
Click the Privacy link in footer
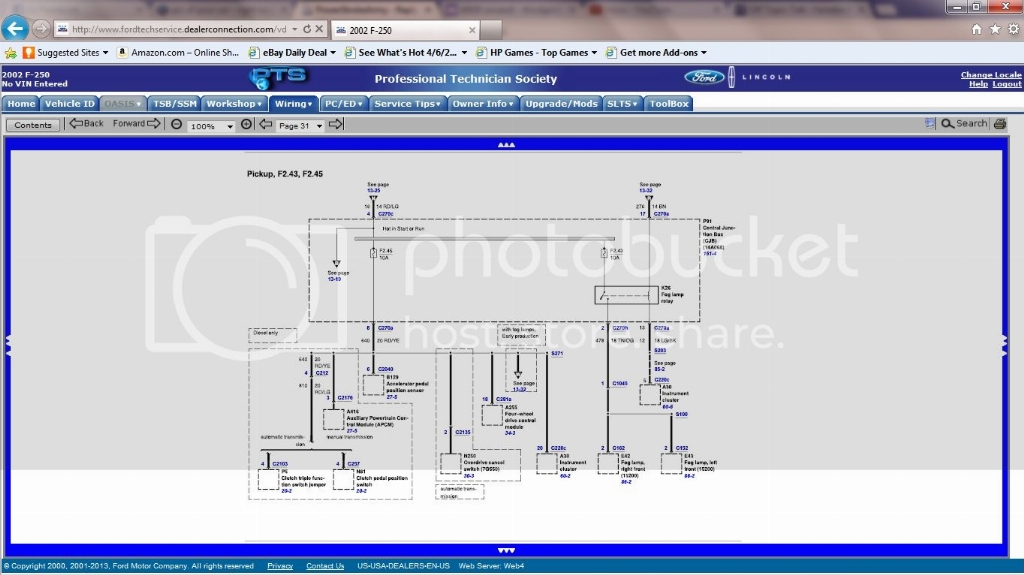pyautogui.click(x=280, y=566)
